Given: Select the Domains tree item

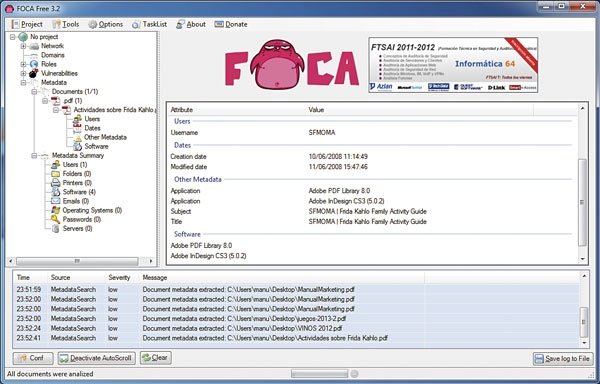Looking at the screenshot, I should tap(53, 55).
